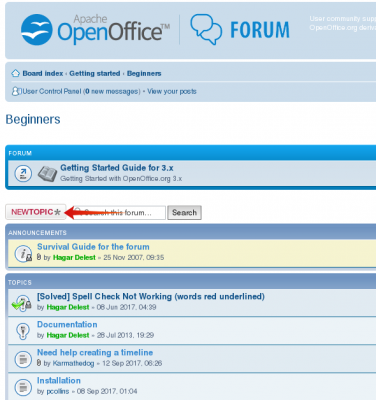Click Getting Started with OpenOffice.org 3.x description
376x400 pixels.
121,179
